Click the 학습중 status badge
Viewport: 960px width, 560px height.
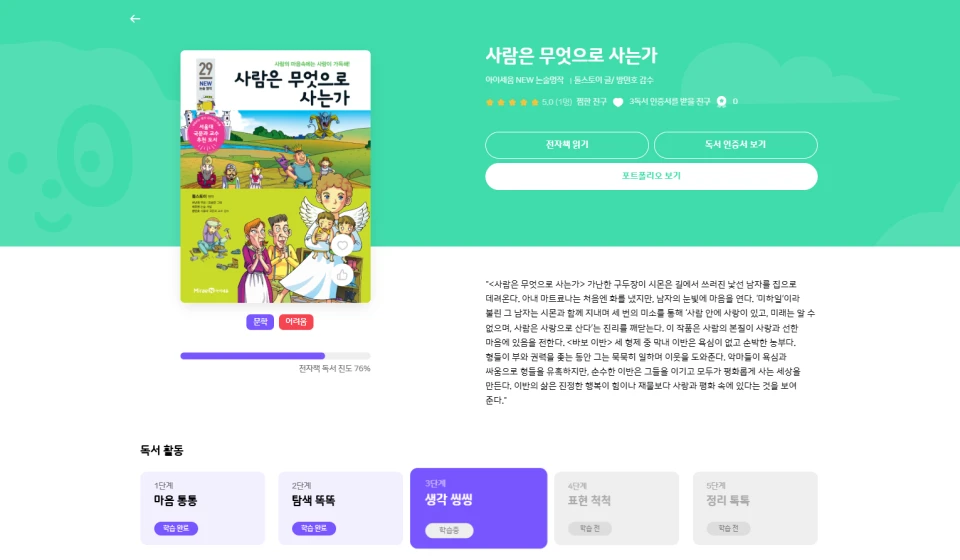[x=449, y=530]
